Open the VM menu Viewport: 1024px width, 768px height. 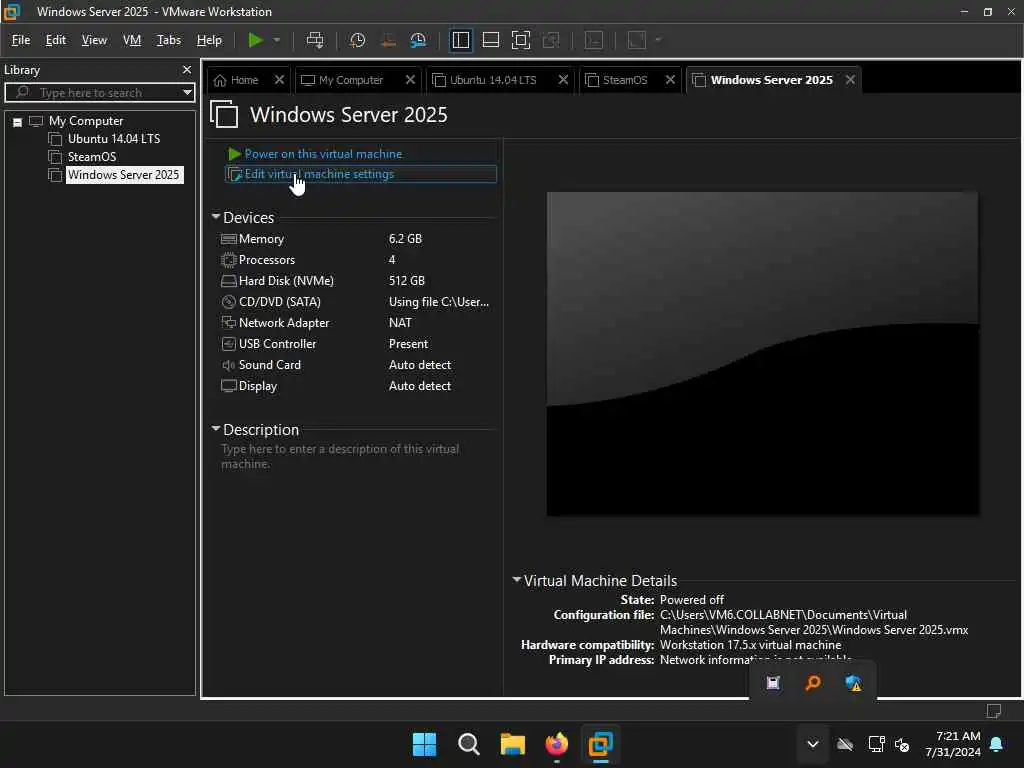132,40
